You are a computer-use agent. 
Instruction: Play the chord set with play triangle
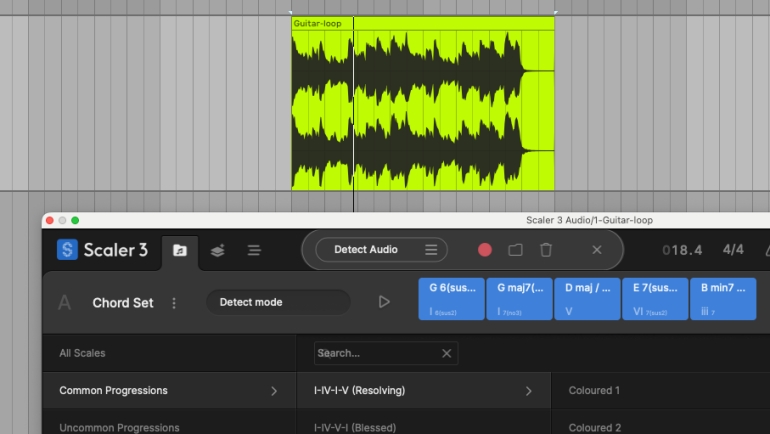pyautogui.click(x=384, y=302)
